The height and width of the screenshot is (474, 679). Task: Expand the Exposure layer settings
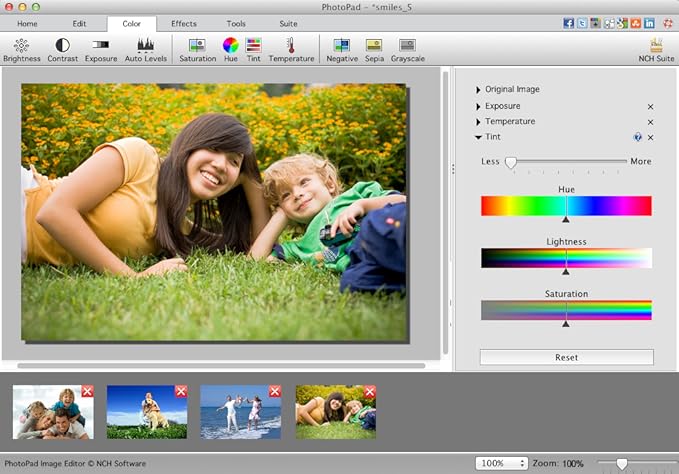tap(479, 106)
